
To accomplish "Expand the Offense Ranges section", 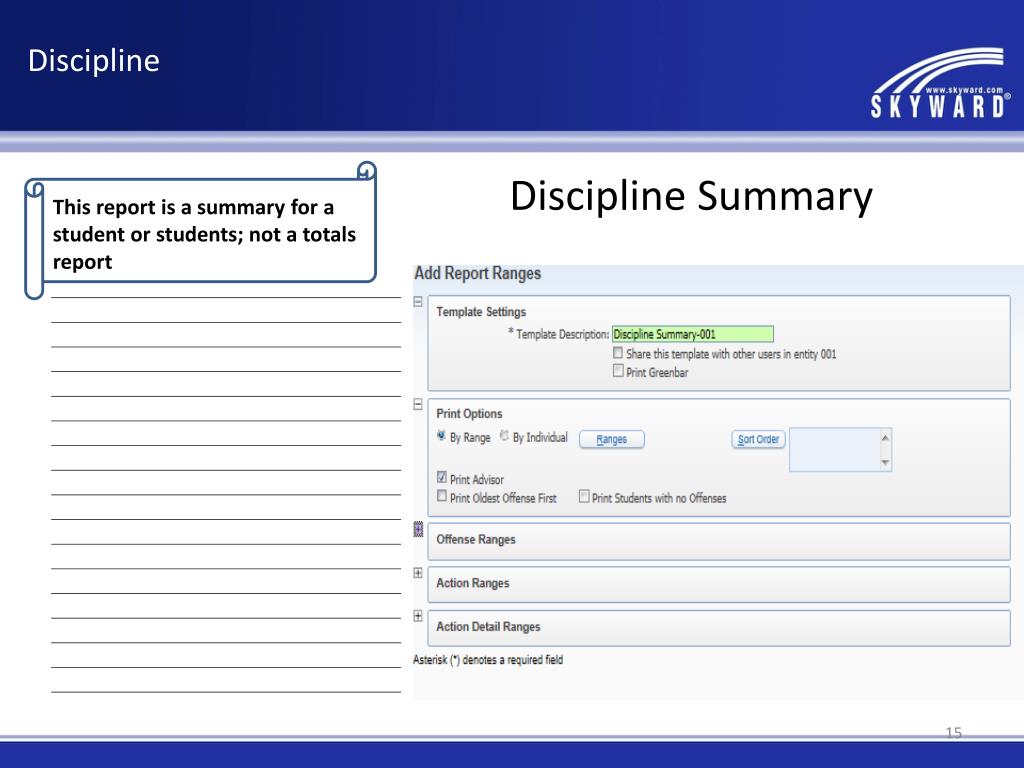I will (x=418, y=530).
